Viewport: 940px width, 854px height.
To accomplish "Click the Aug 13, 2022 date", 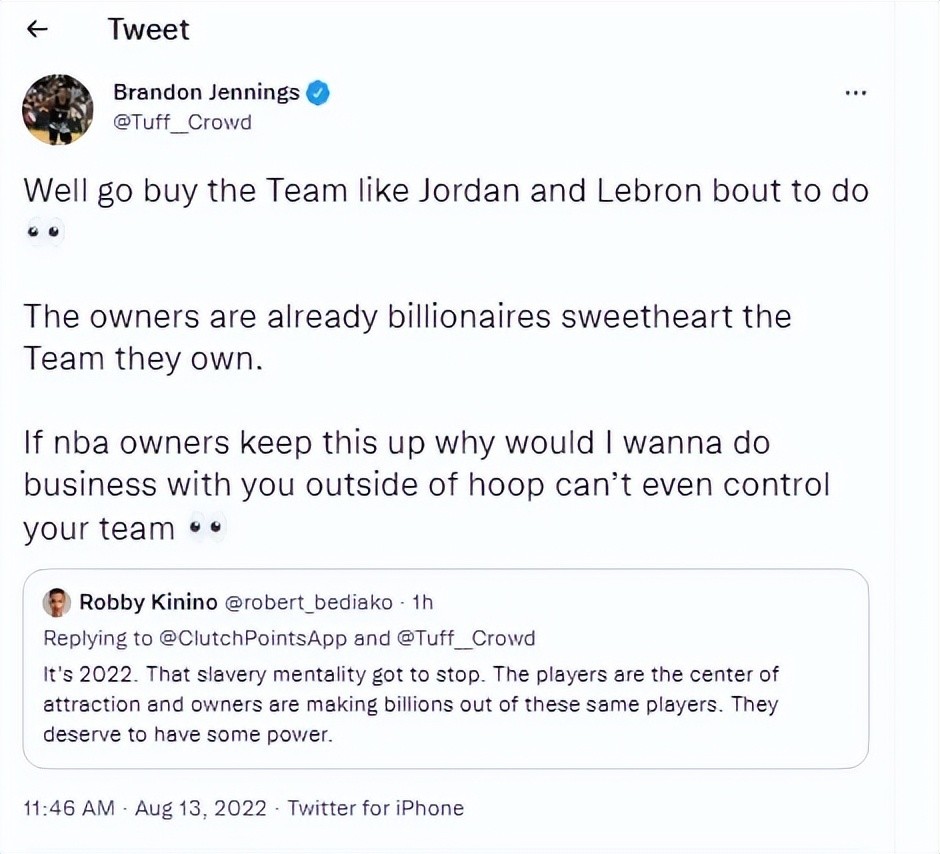I will click(200, 808).
